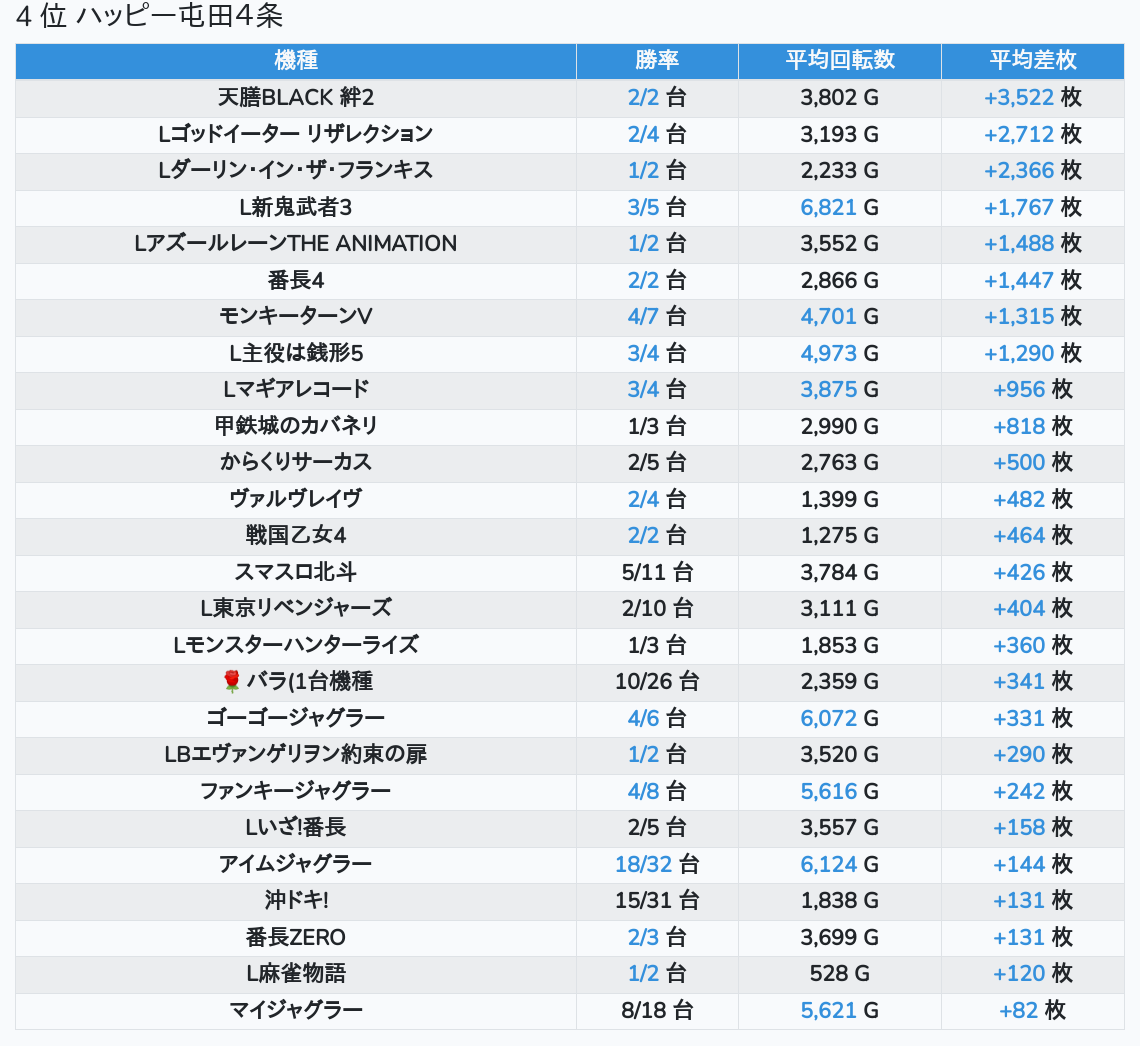
Task: Select the 平均回転数 column header
Action: point(839,60)
